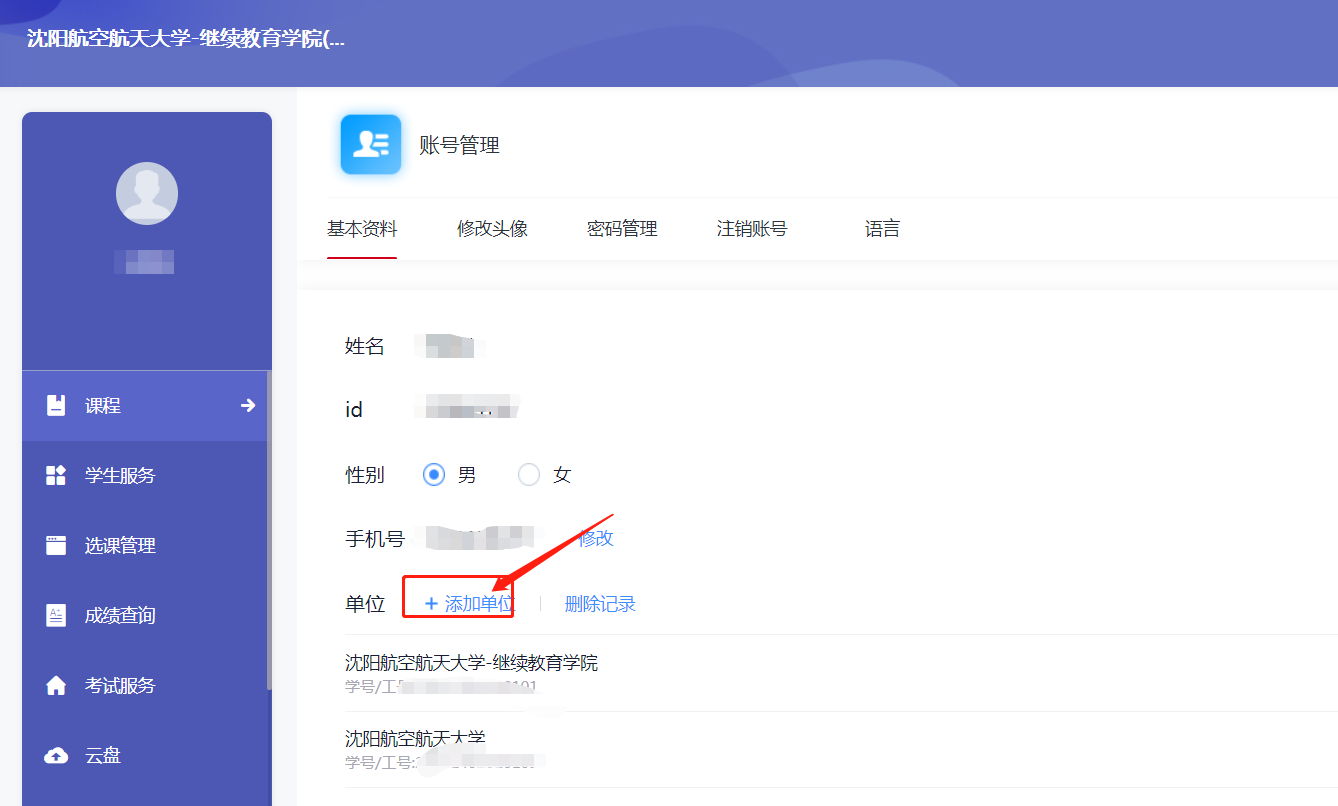Click the 修改 link next to 手机号
Screen dimensions: 1338x806
pyautogui.click(x=596, y=538)
